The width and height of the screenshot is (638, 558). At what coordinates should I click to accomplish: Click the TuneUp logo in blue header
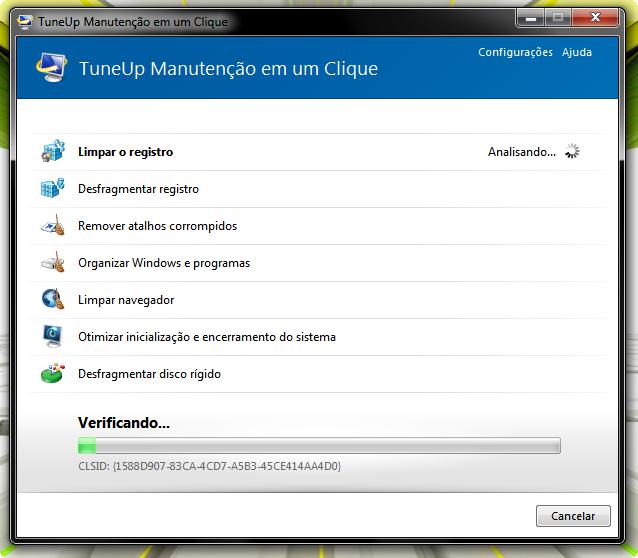[x=52, y=67]
